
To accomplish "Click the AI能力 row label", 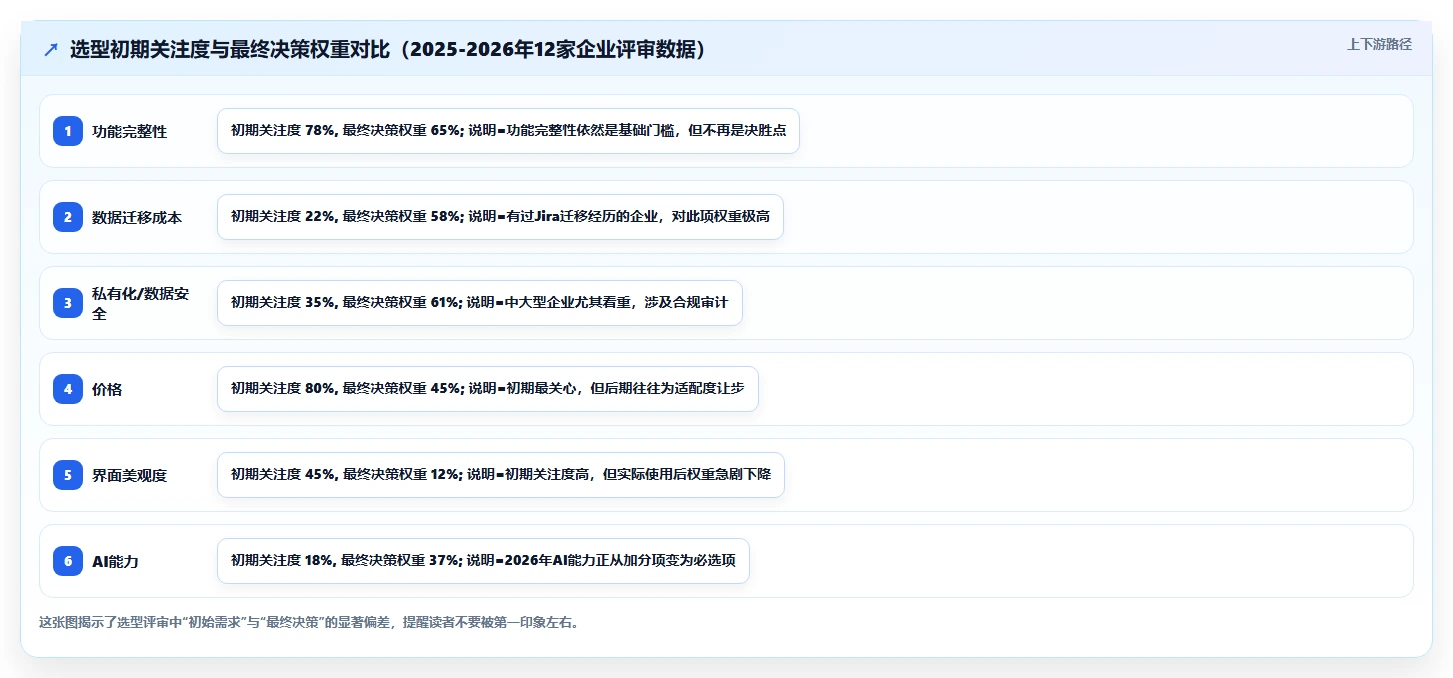I will 115,561.
